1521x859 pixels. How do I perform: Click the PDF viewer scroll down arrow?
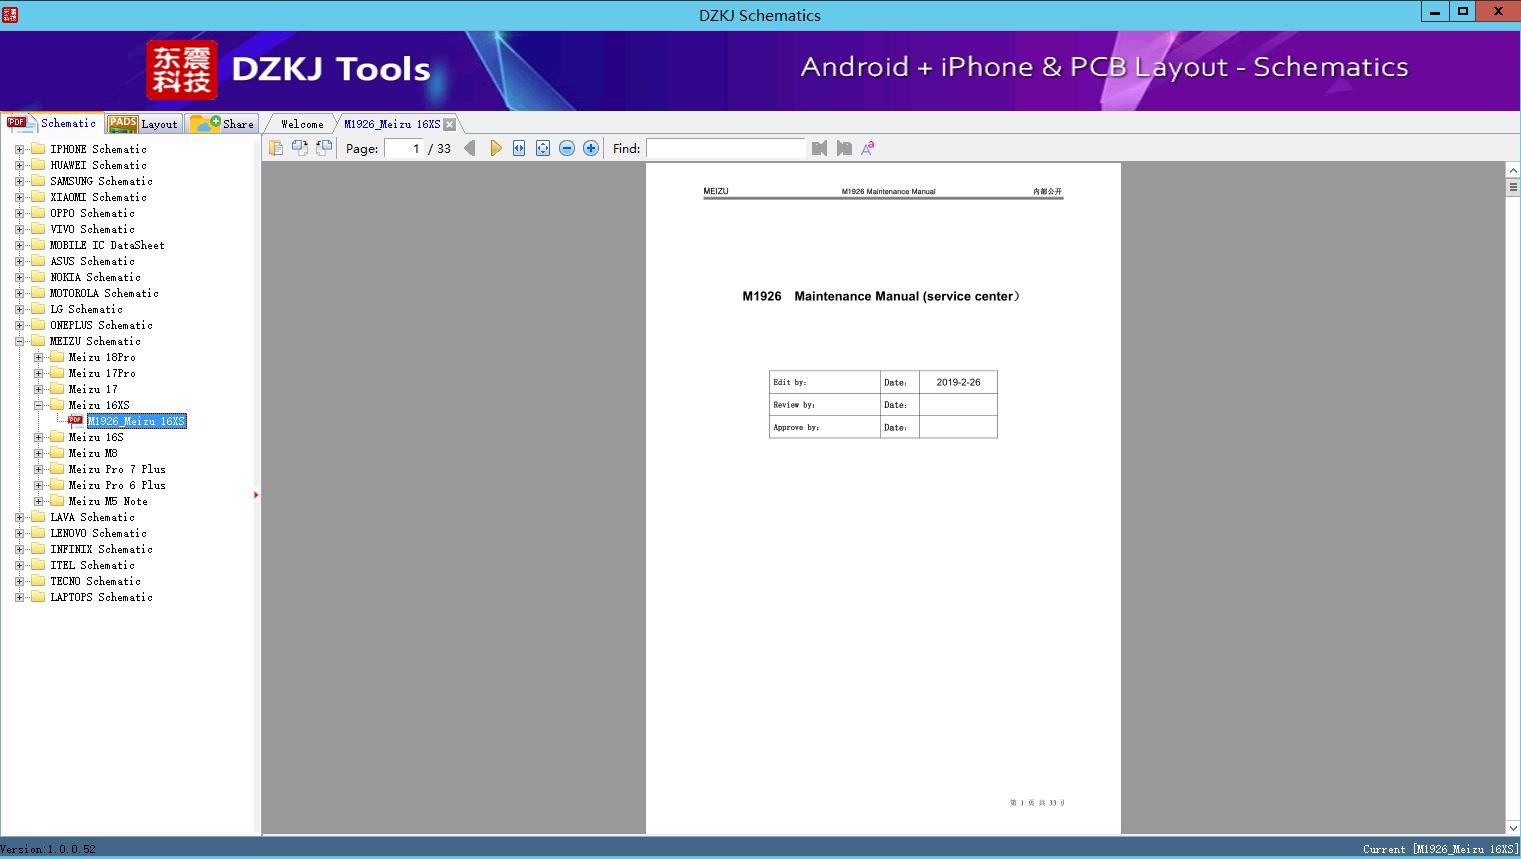tap(1513, 827)
